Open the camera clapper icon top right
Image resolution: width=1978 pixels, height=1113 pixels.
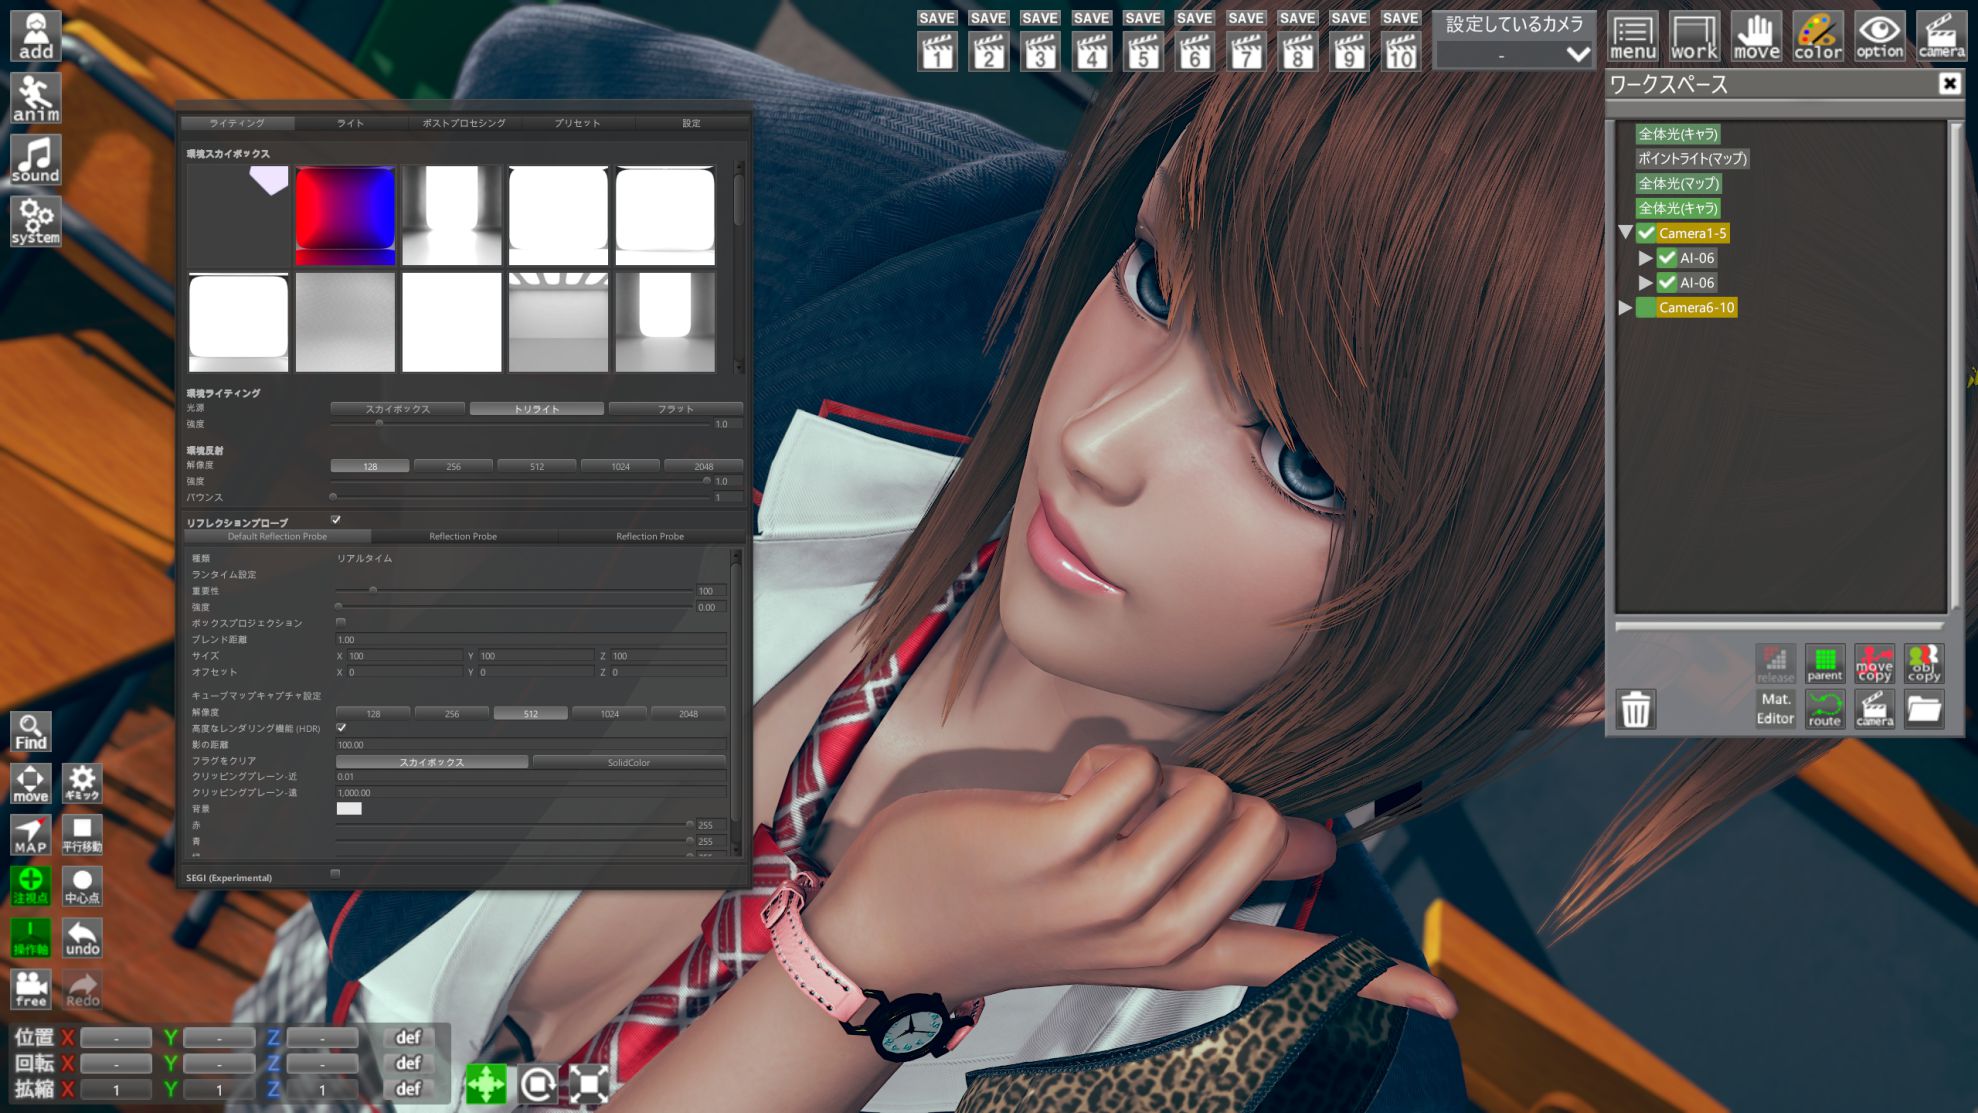point(1941,37)
